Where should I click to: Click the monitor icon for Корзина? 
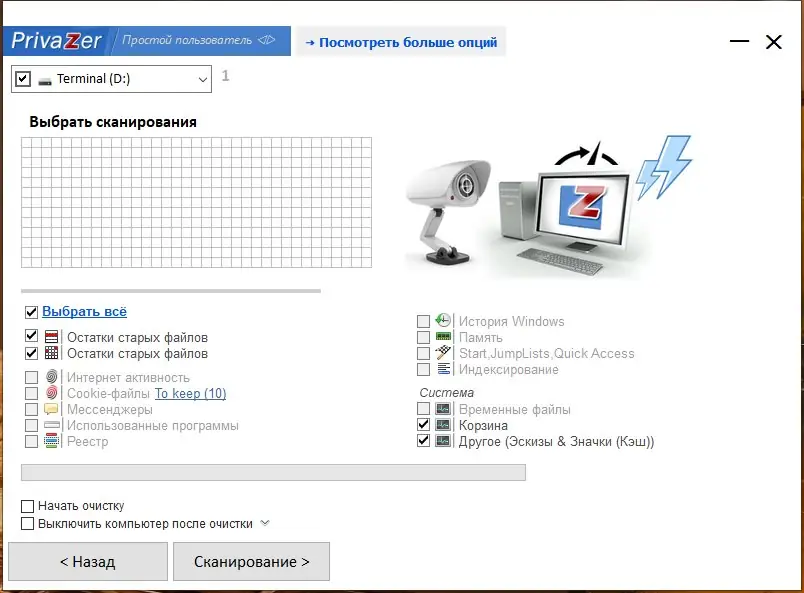coord(443,425)
